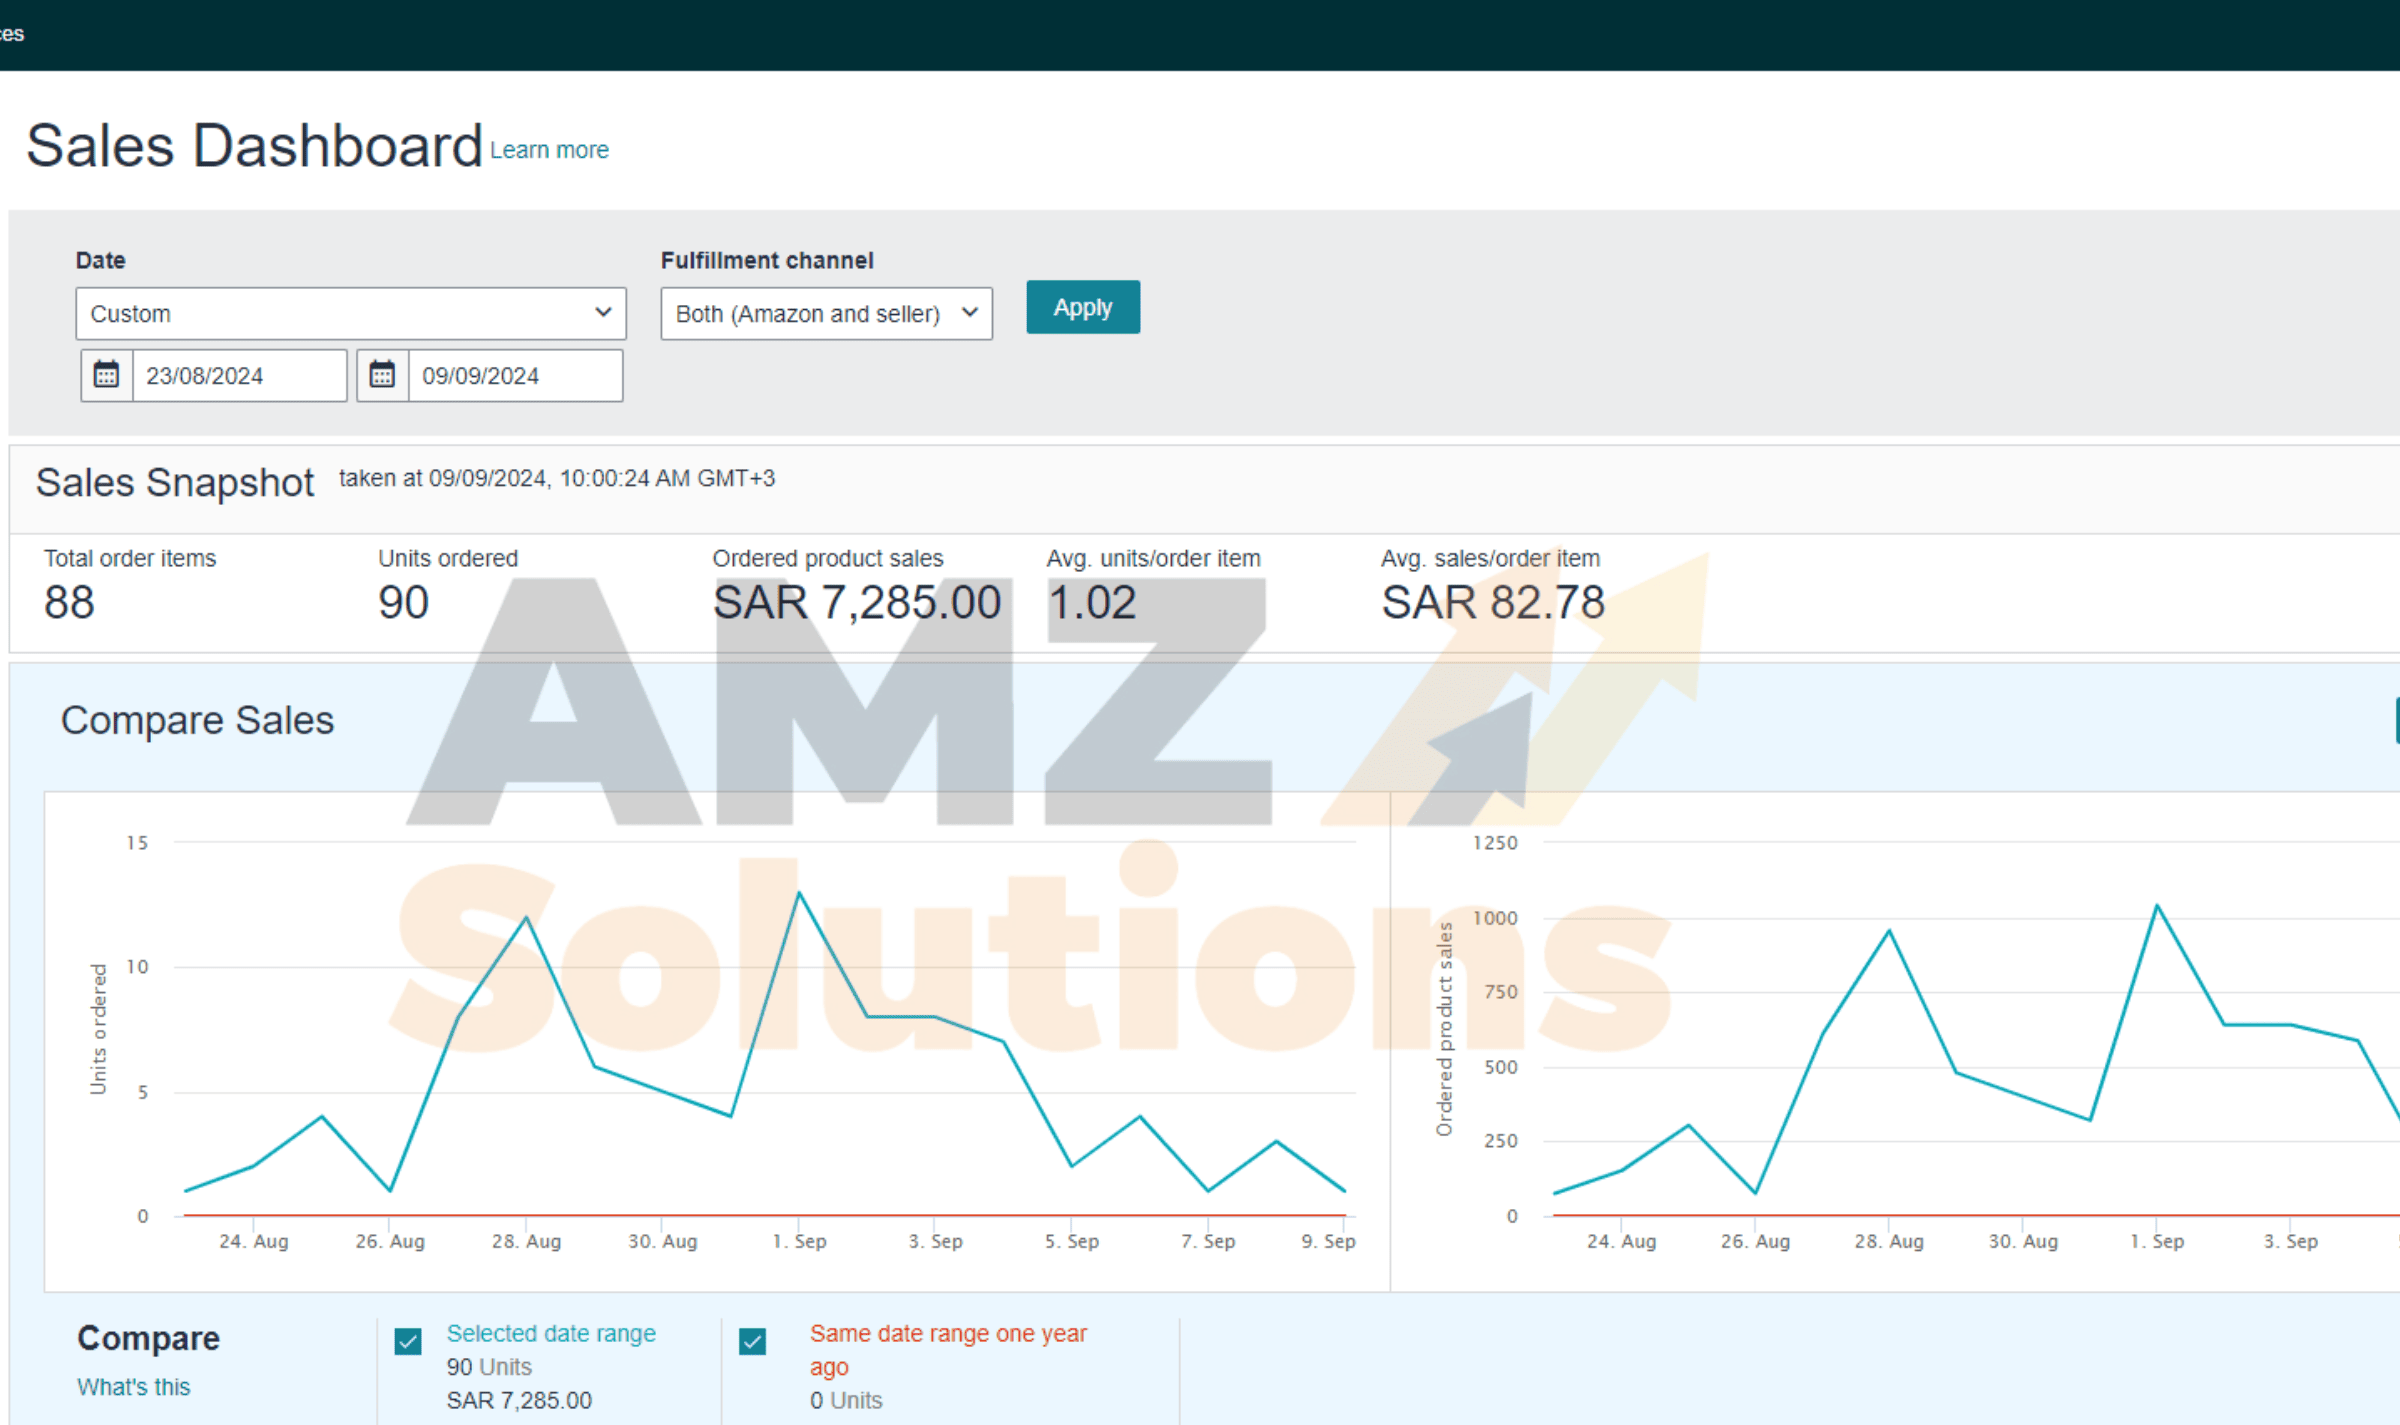The height and width of the screenshot is (1425, 2400).
Task: Uncheck the Selected date range checkbox
Action: 408,1341
